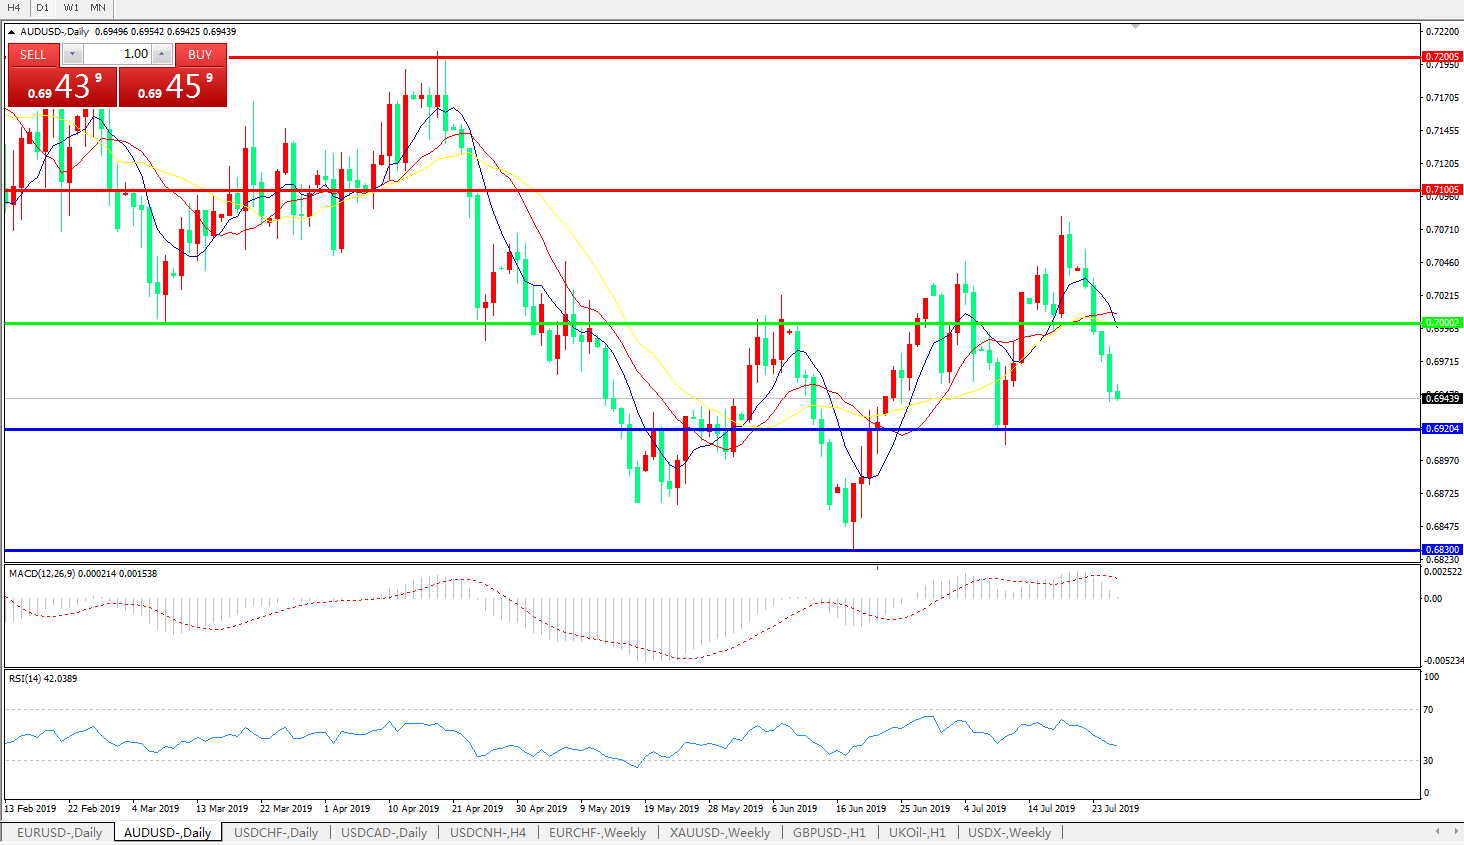The width and height of the screenshot is (1464, 845).
Task: Select the D1 timeframe button
Action: pos(42,7)
